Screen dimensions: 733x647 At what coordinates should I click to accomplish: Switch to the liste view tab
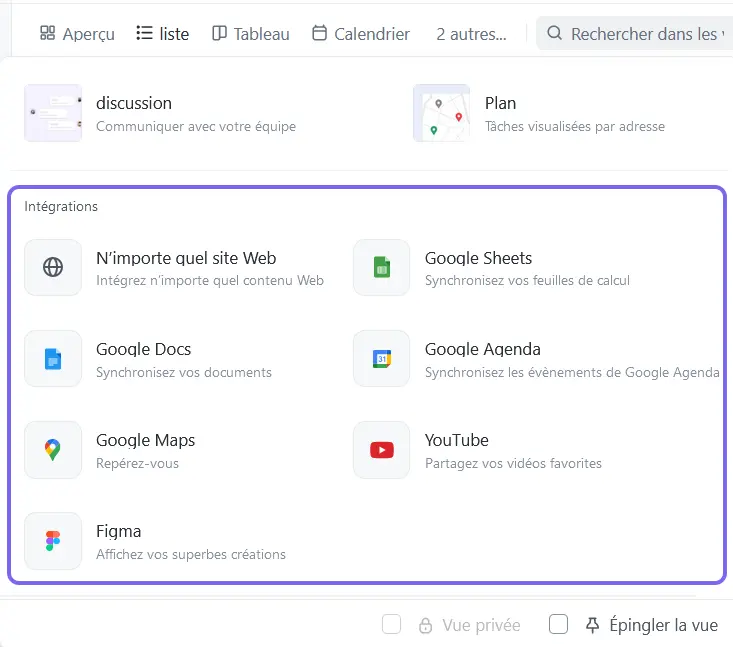(x=163, y=34)
